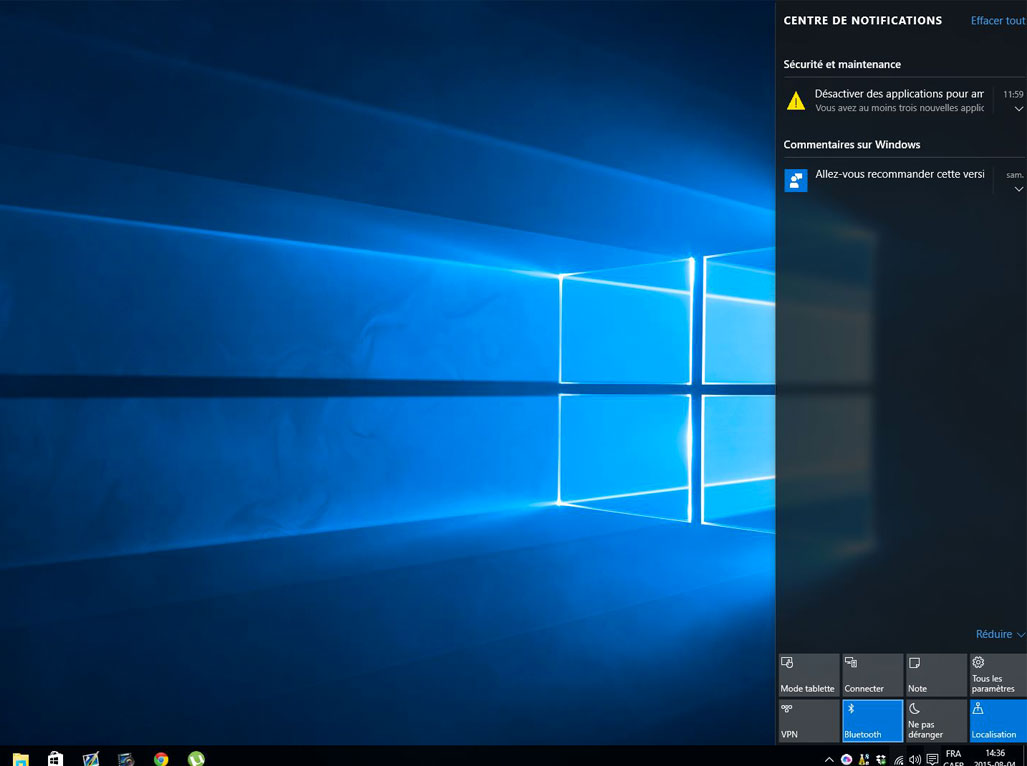Click the yellow flask tray icon
Image resolution: width=1027 pixels, height=766 pixels.
(x=864, y=759)
